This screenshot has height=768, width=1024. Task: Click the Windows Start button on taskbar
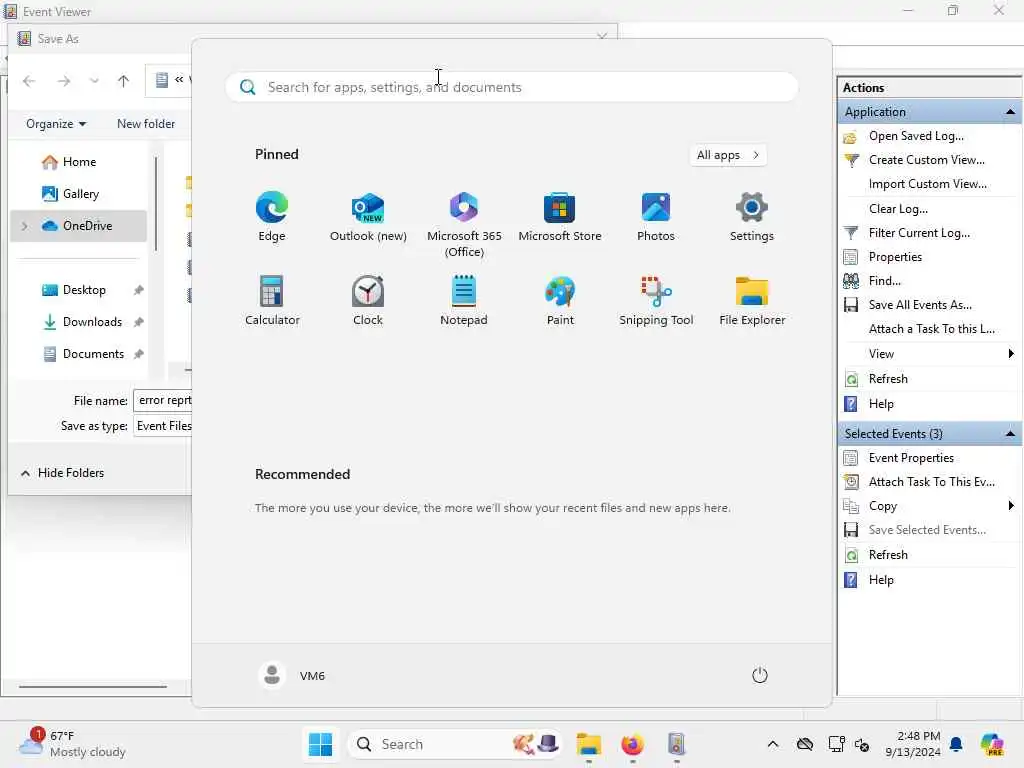click(x=320, y=744)
